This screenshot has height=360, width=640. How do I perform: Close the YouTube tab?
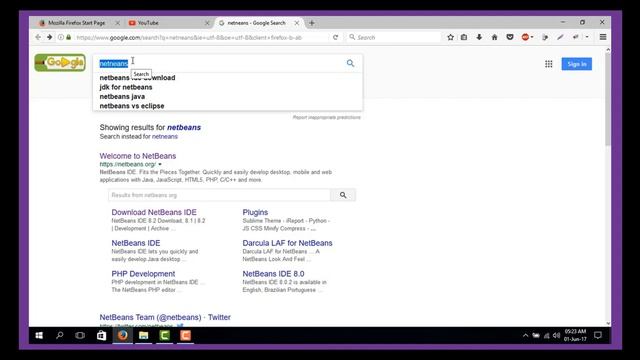coord(207,23)
